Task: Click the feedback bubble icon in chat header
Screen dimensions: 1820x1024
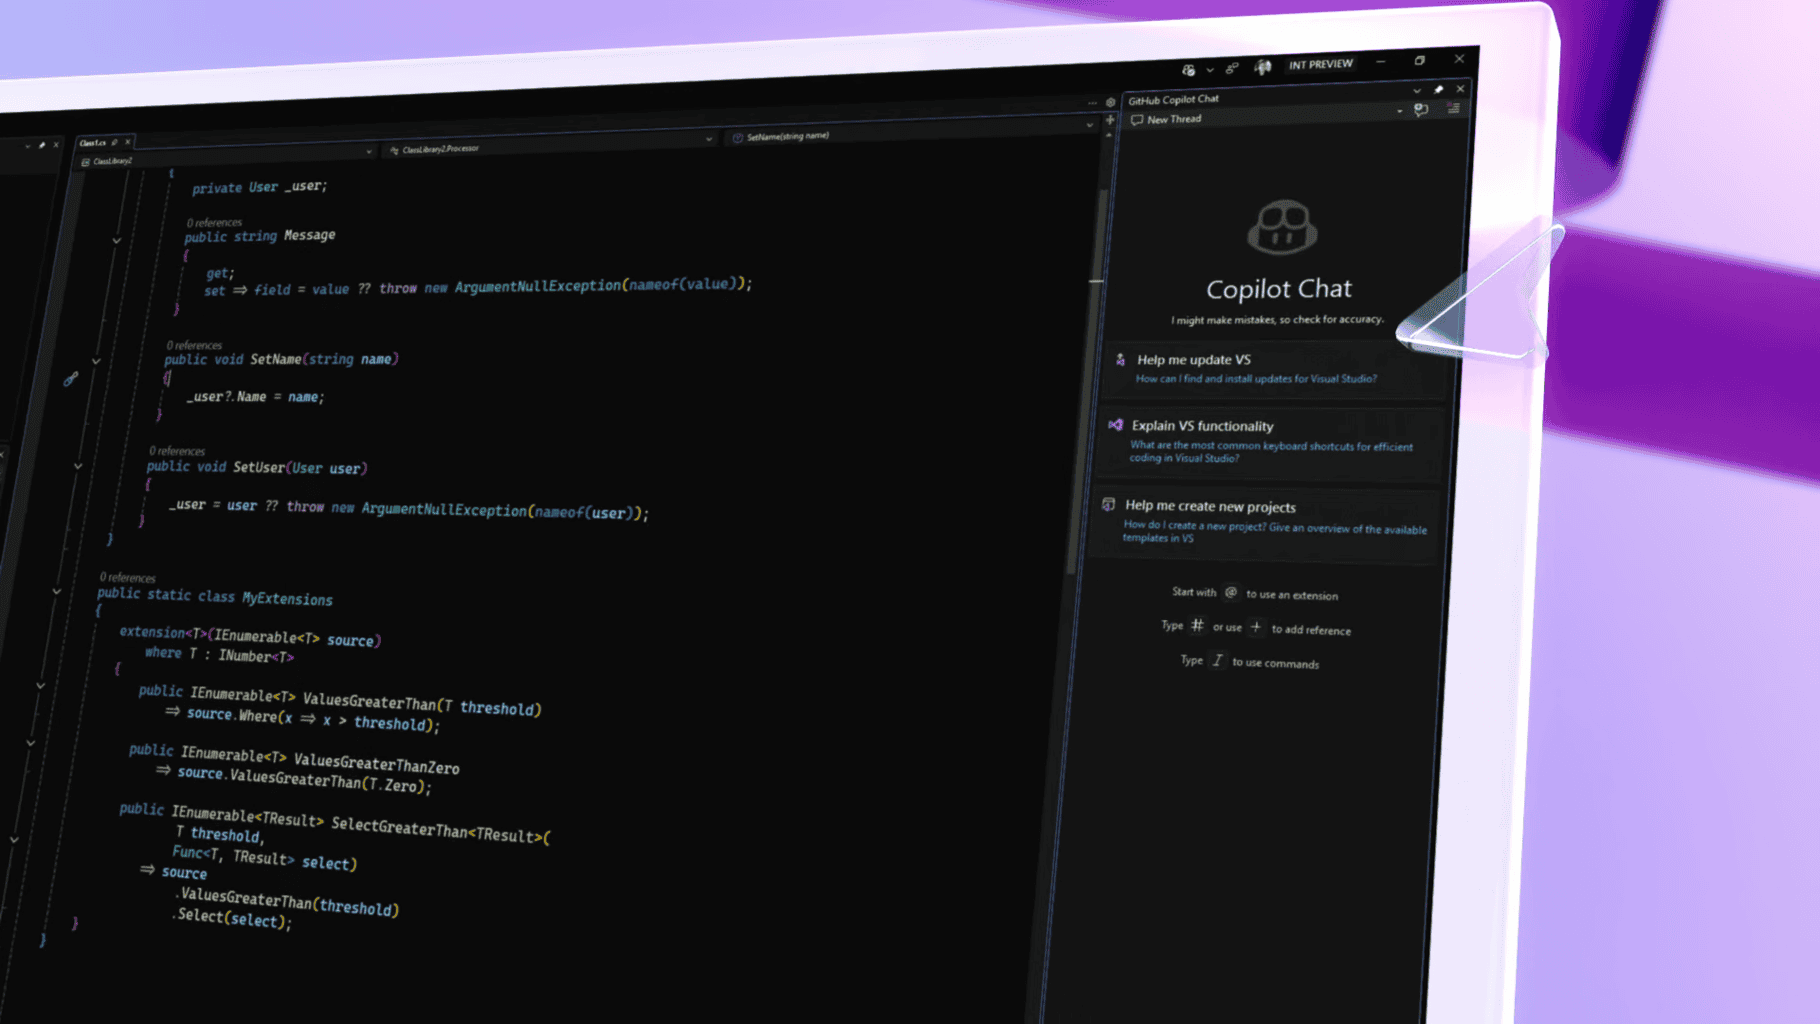Action: [1421, 111]
